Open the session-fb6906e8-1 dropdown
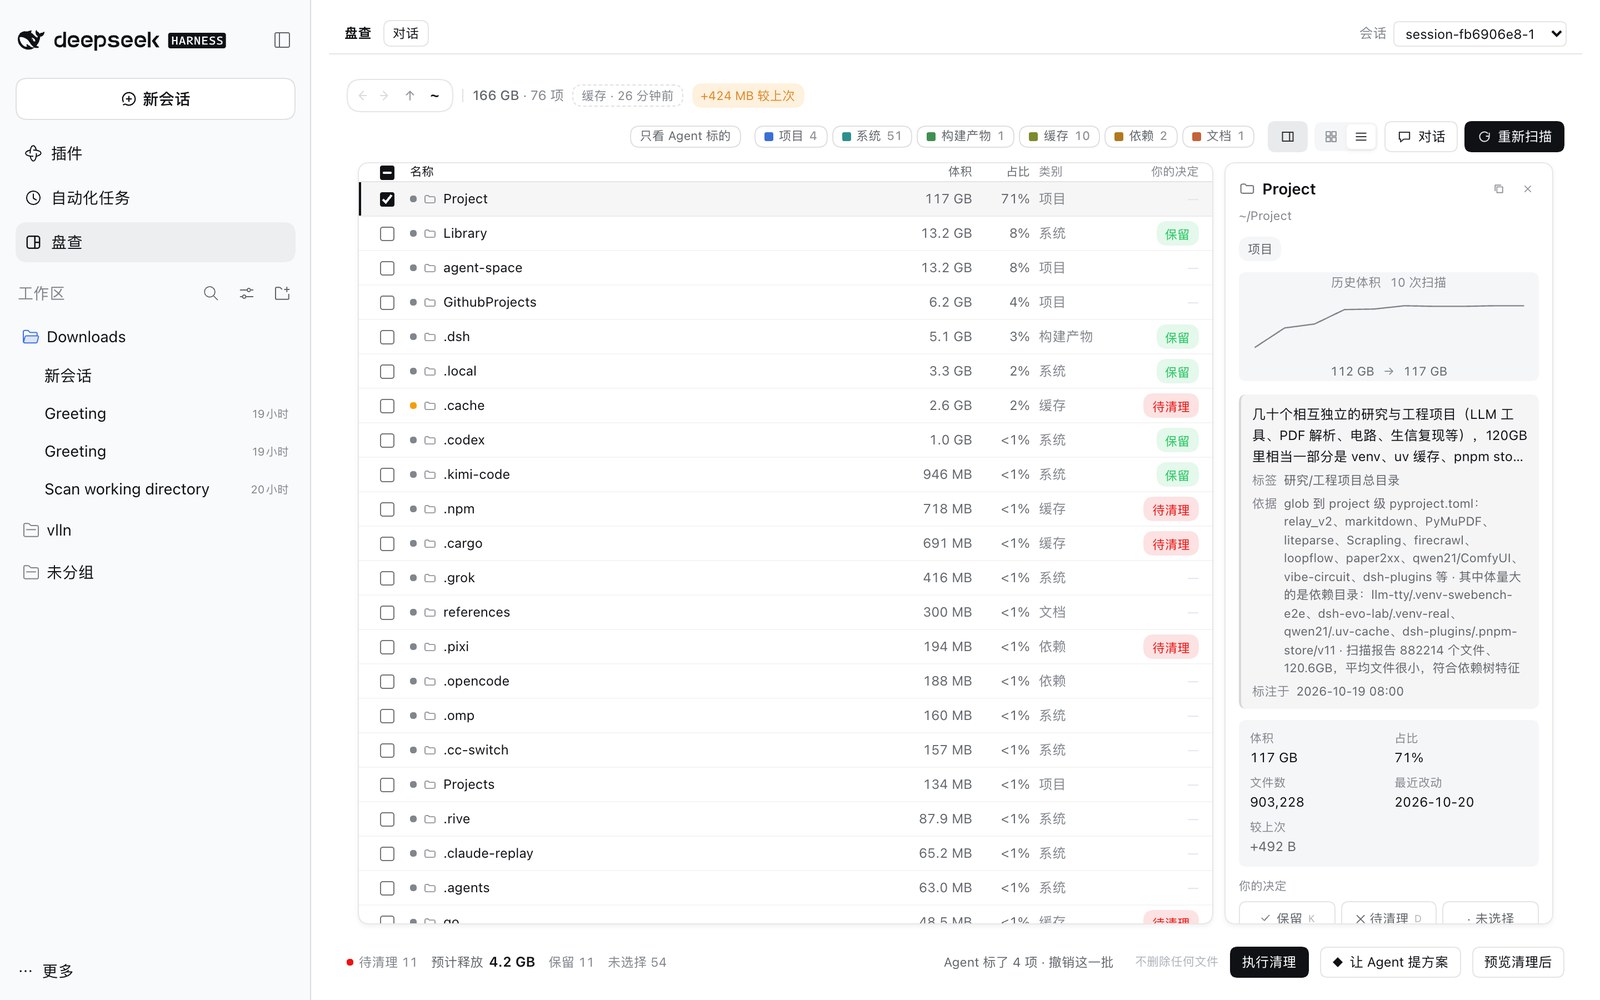 [x=1480, y=34]
